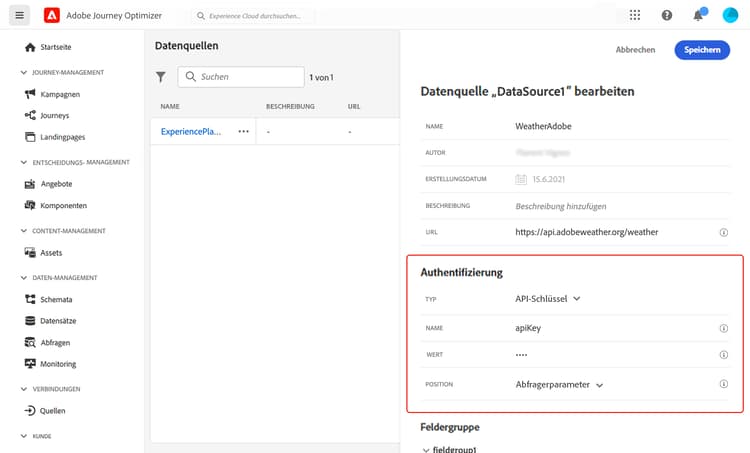
Task: Open Abfragen in the sidebar
Action: 47,343
